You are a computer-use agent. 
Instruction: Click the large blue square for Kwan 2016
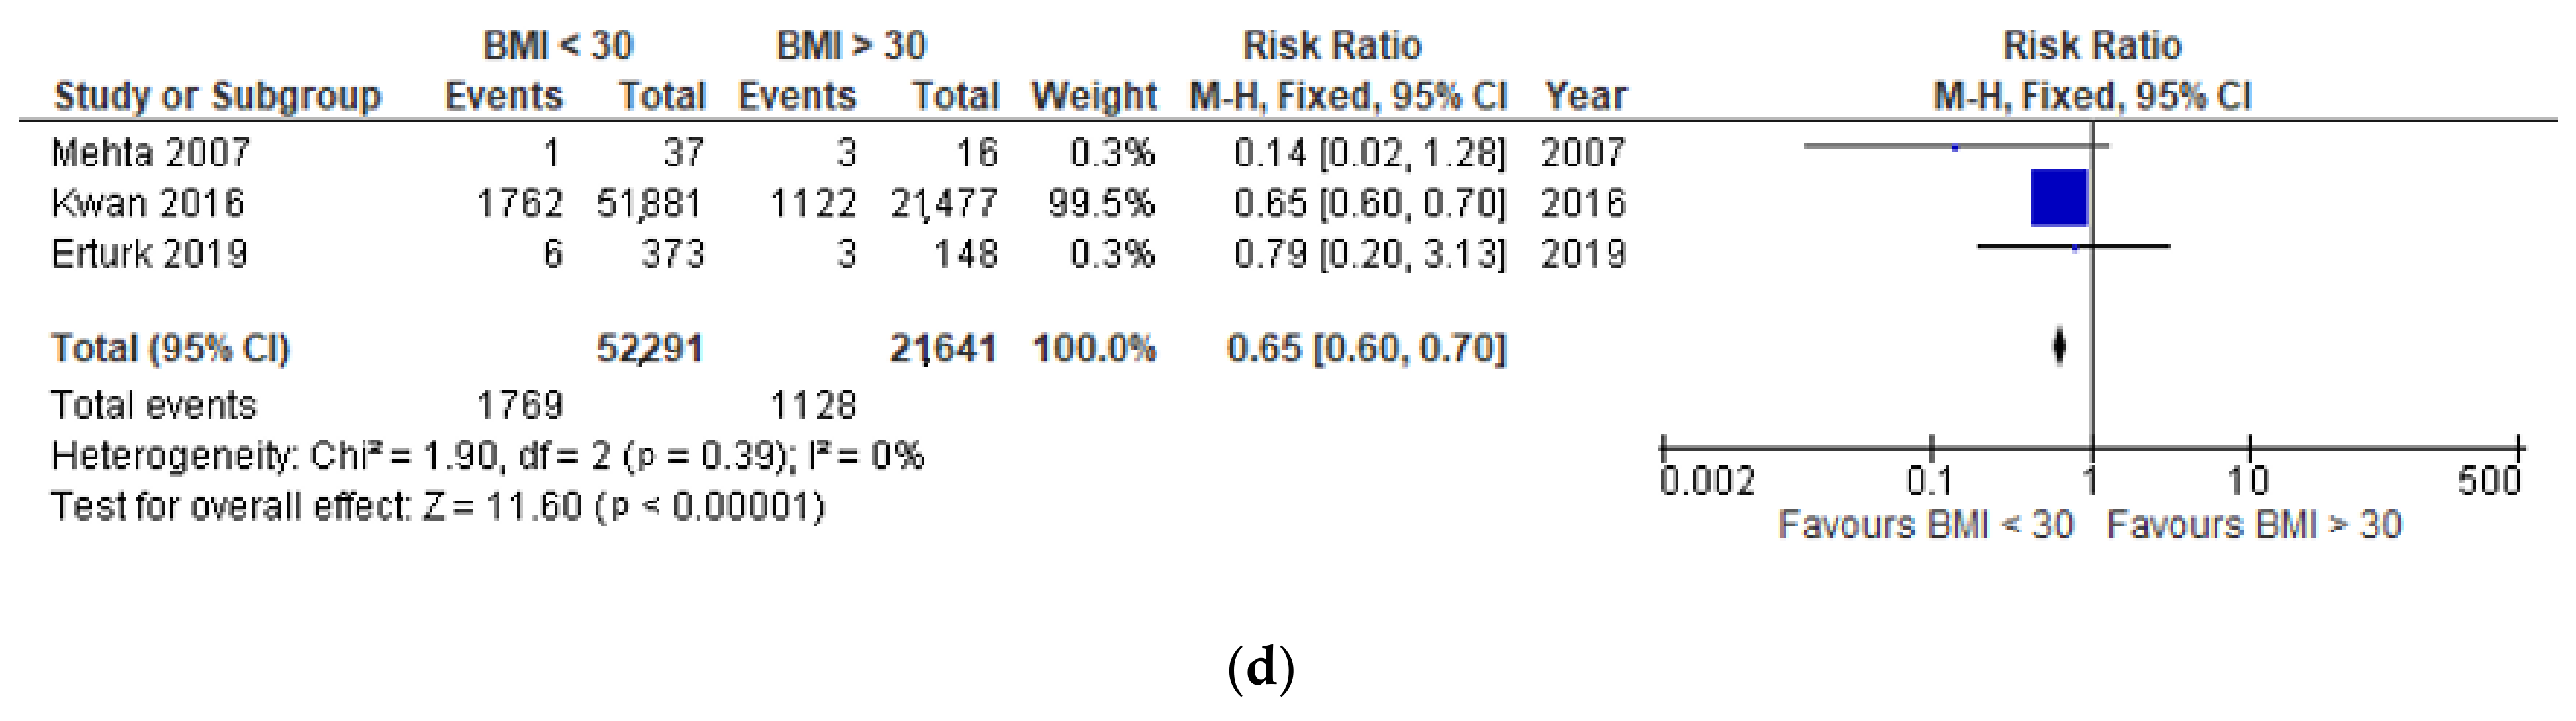pyautogui.click(x=2059, y=198)
